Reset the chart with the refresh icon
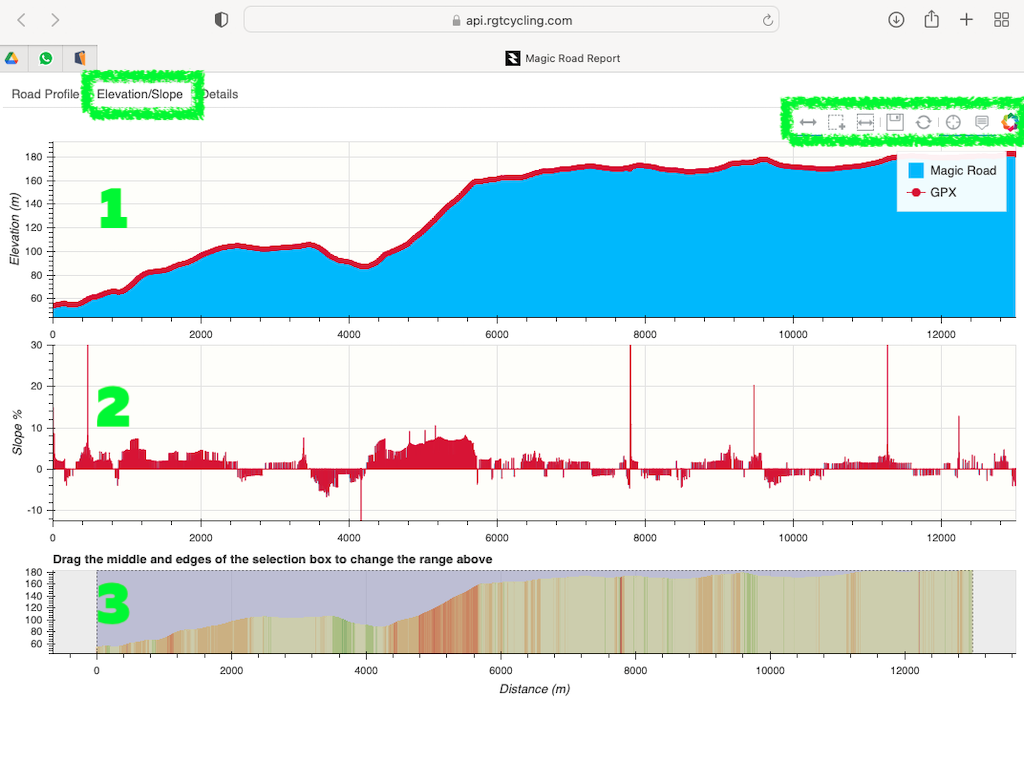Screen dimensions: 1024x782 click(x=924, y=122)
